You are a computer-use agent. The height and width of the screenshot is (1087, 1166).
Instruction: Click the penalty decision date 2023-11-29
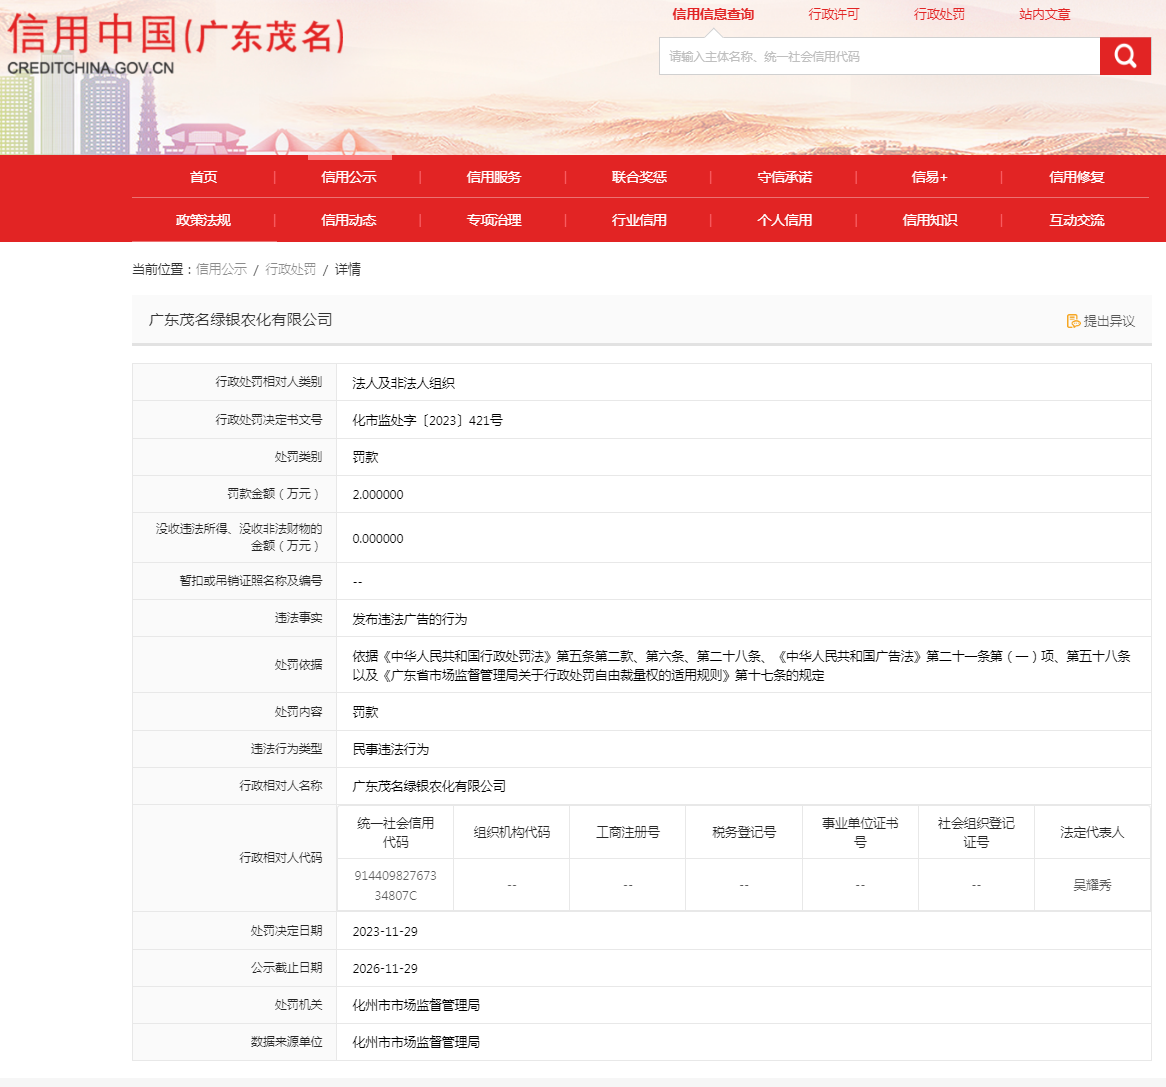[x=384, y=931]
